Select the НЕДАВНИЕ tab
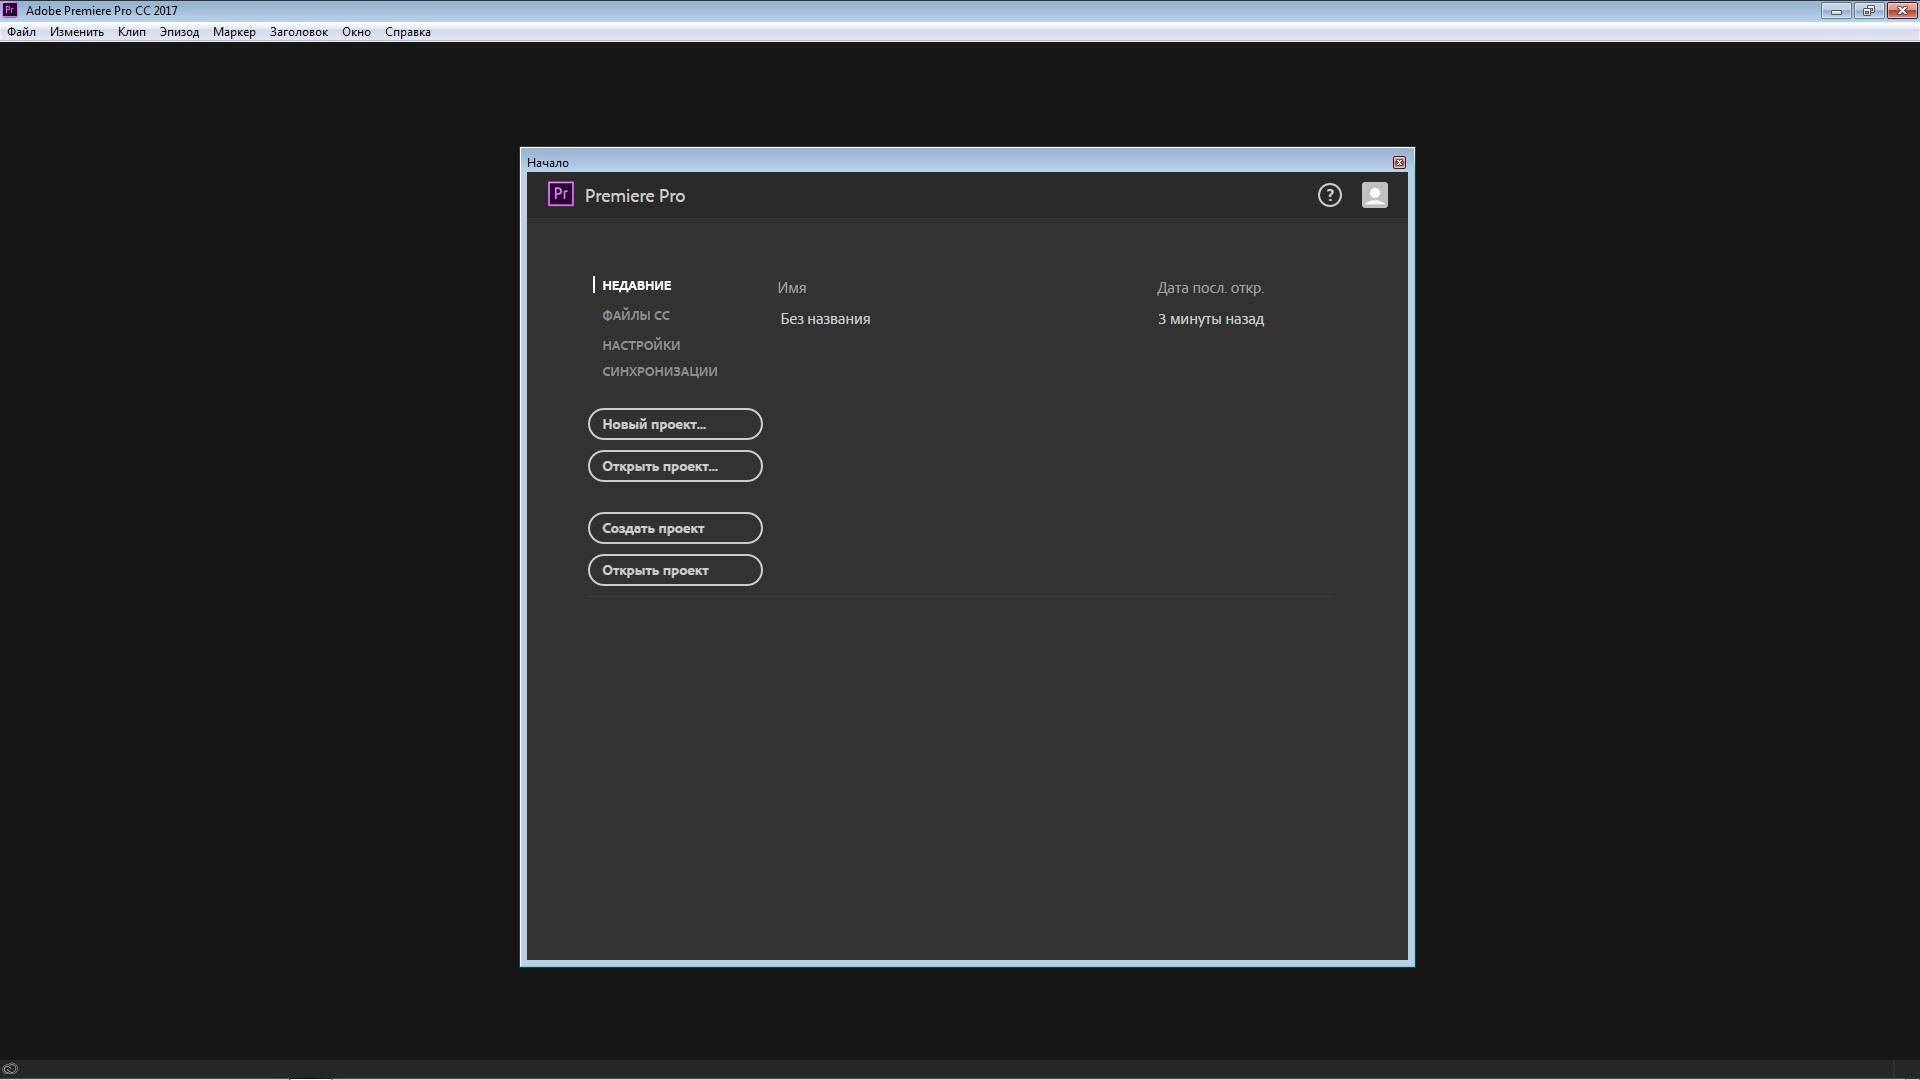 (x=636, y=285)
